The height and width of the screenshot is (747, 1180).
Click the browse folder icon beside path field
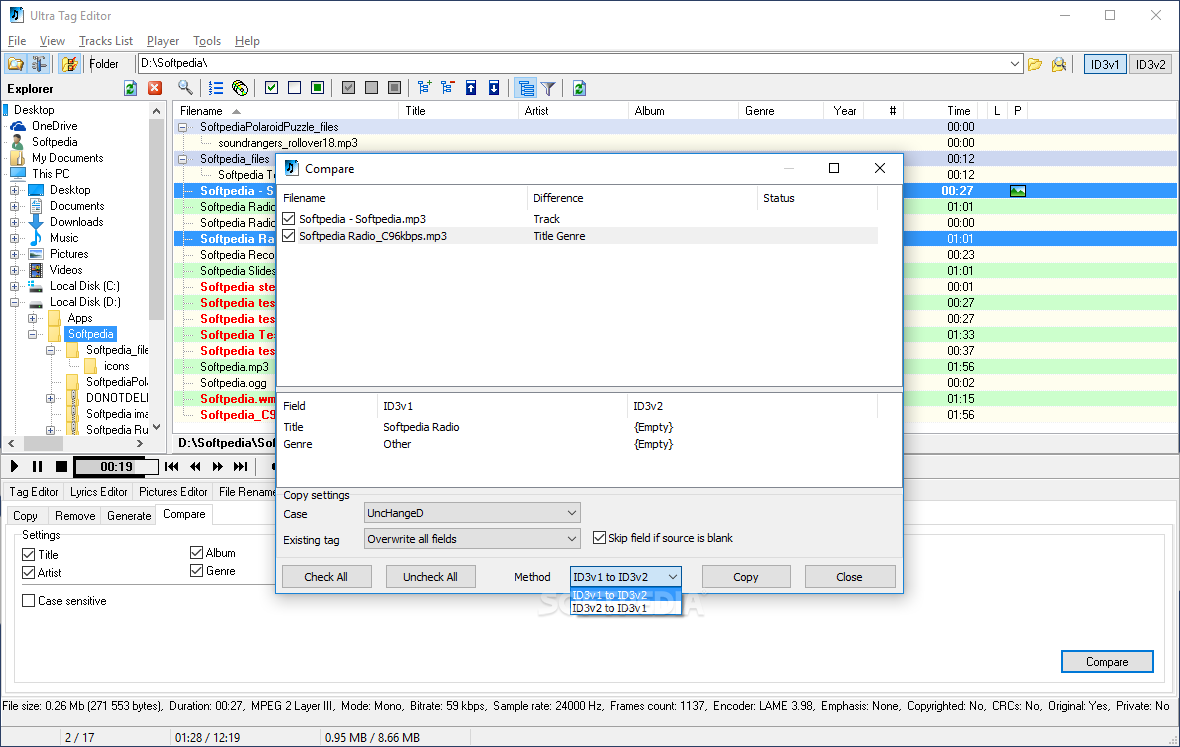coord(1036,64)
